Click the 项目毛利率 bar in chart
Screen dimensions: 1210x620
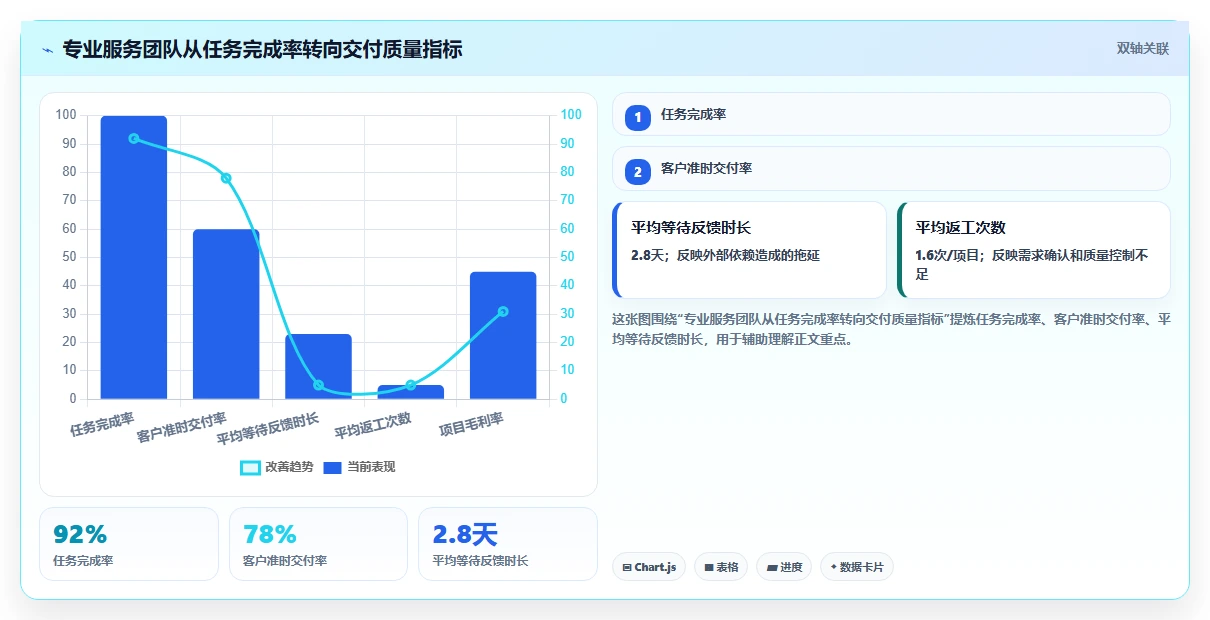503,335
